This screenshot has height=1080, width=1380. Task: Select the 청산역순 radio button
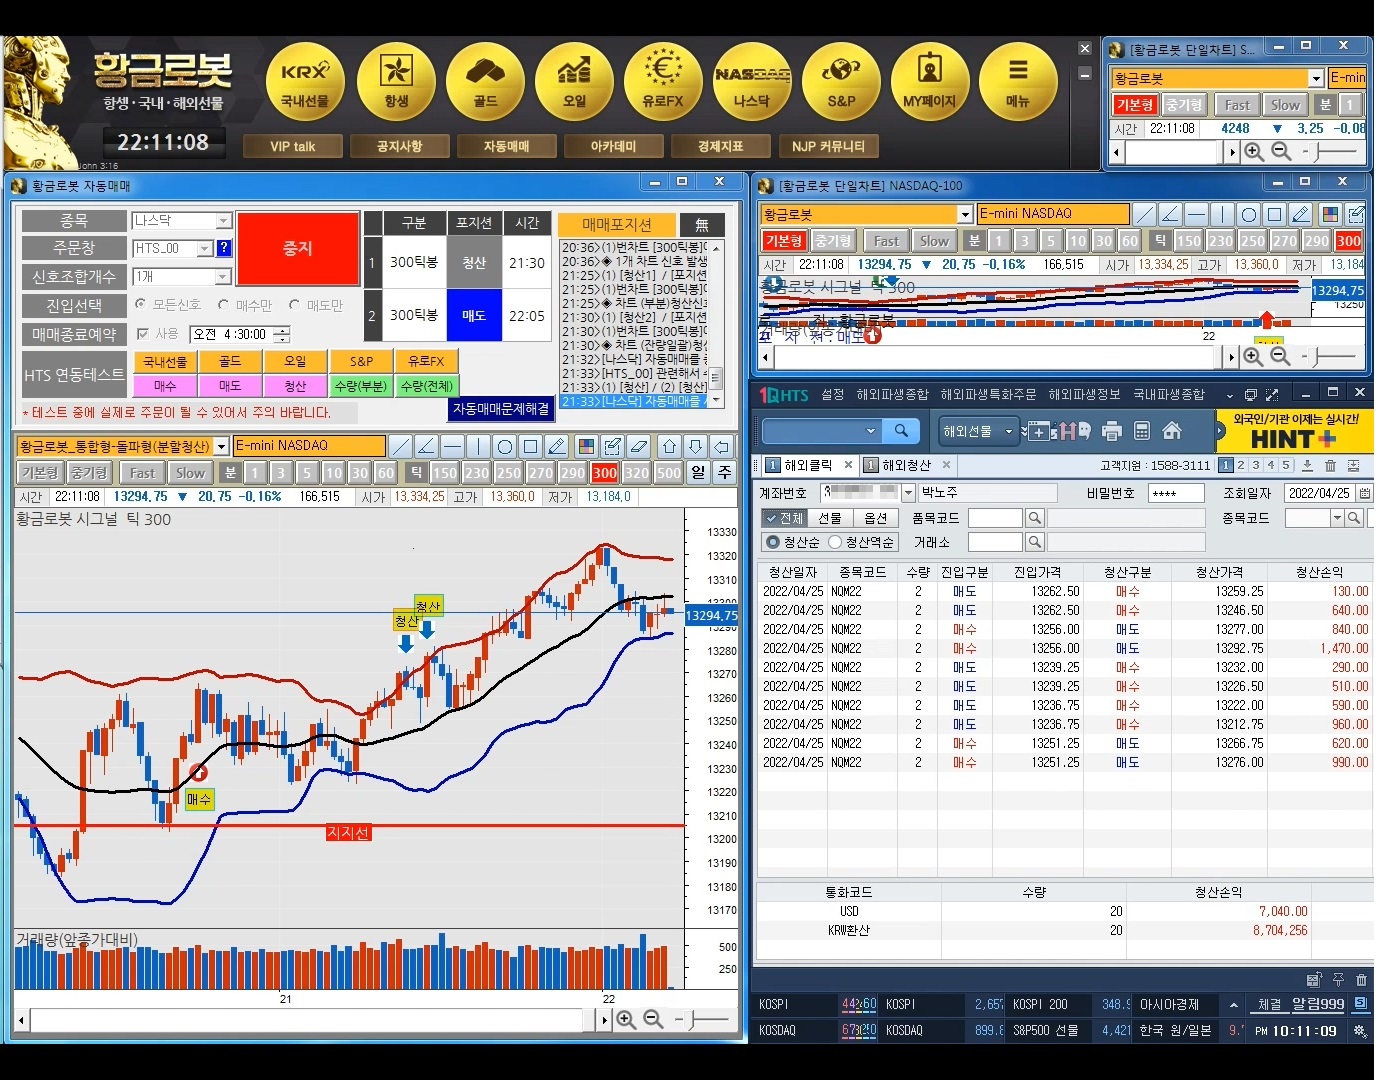coord(834,542)
